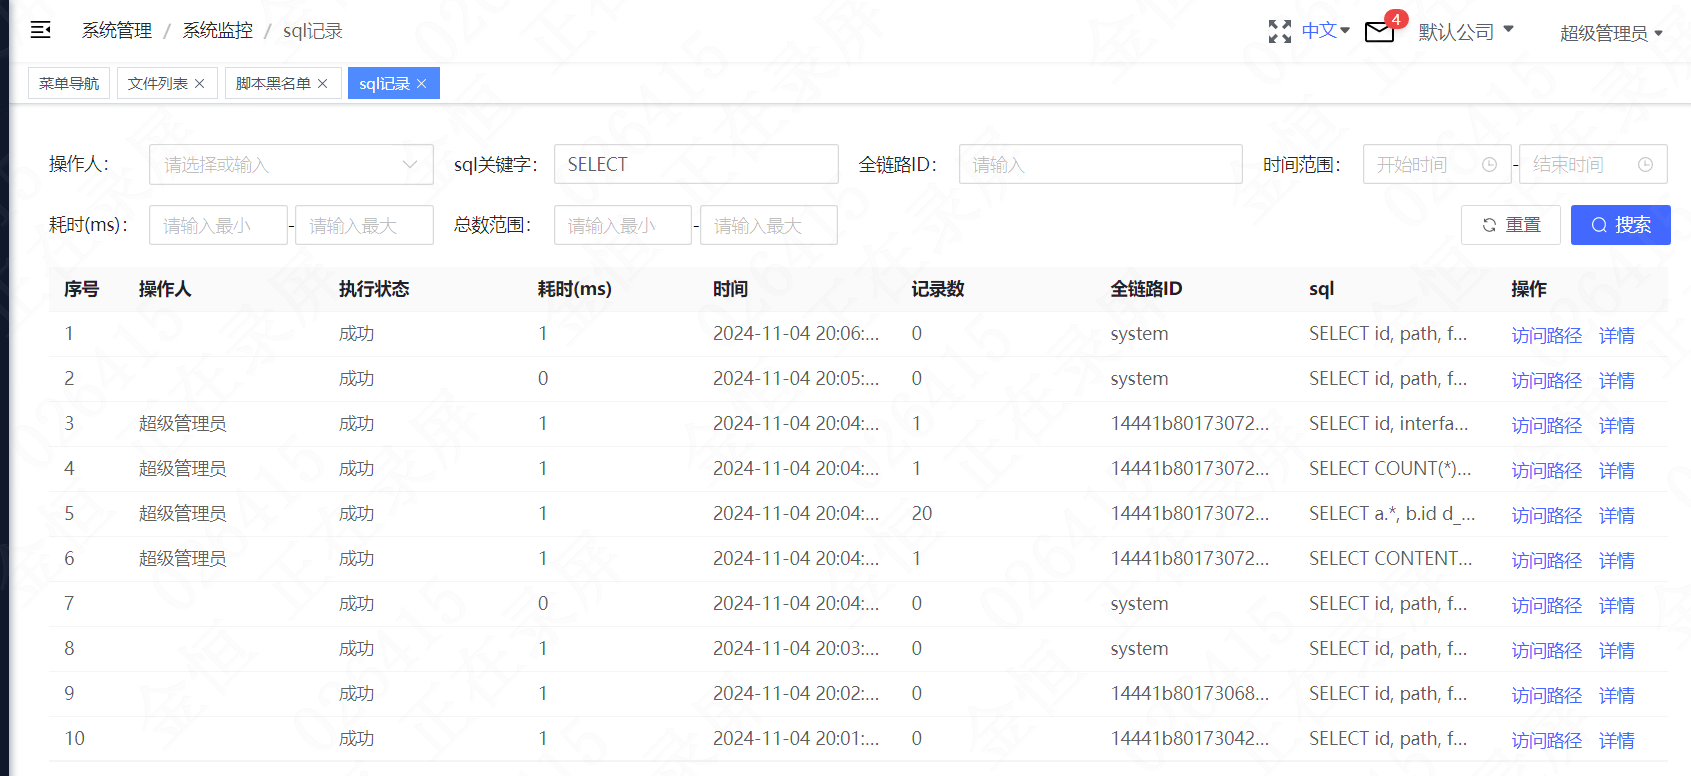Screen dimensions: 1691x776
Task: Open 访问路径 for row 9
Action: (x=1546, y=696)
